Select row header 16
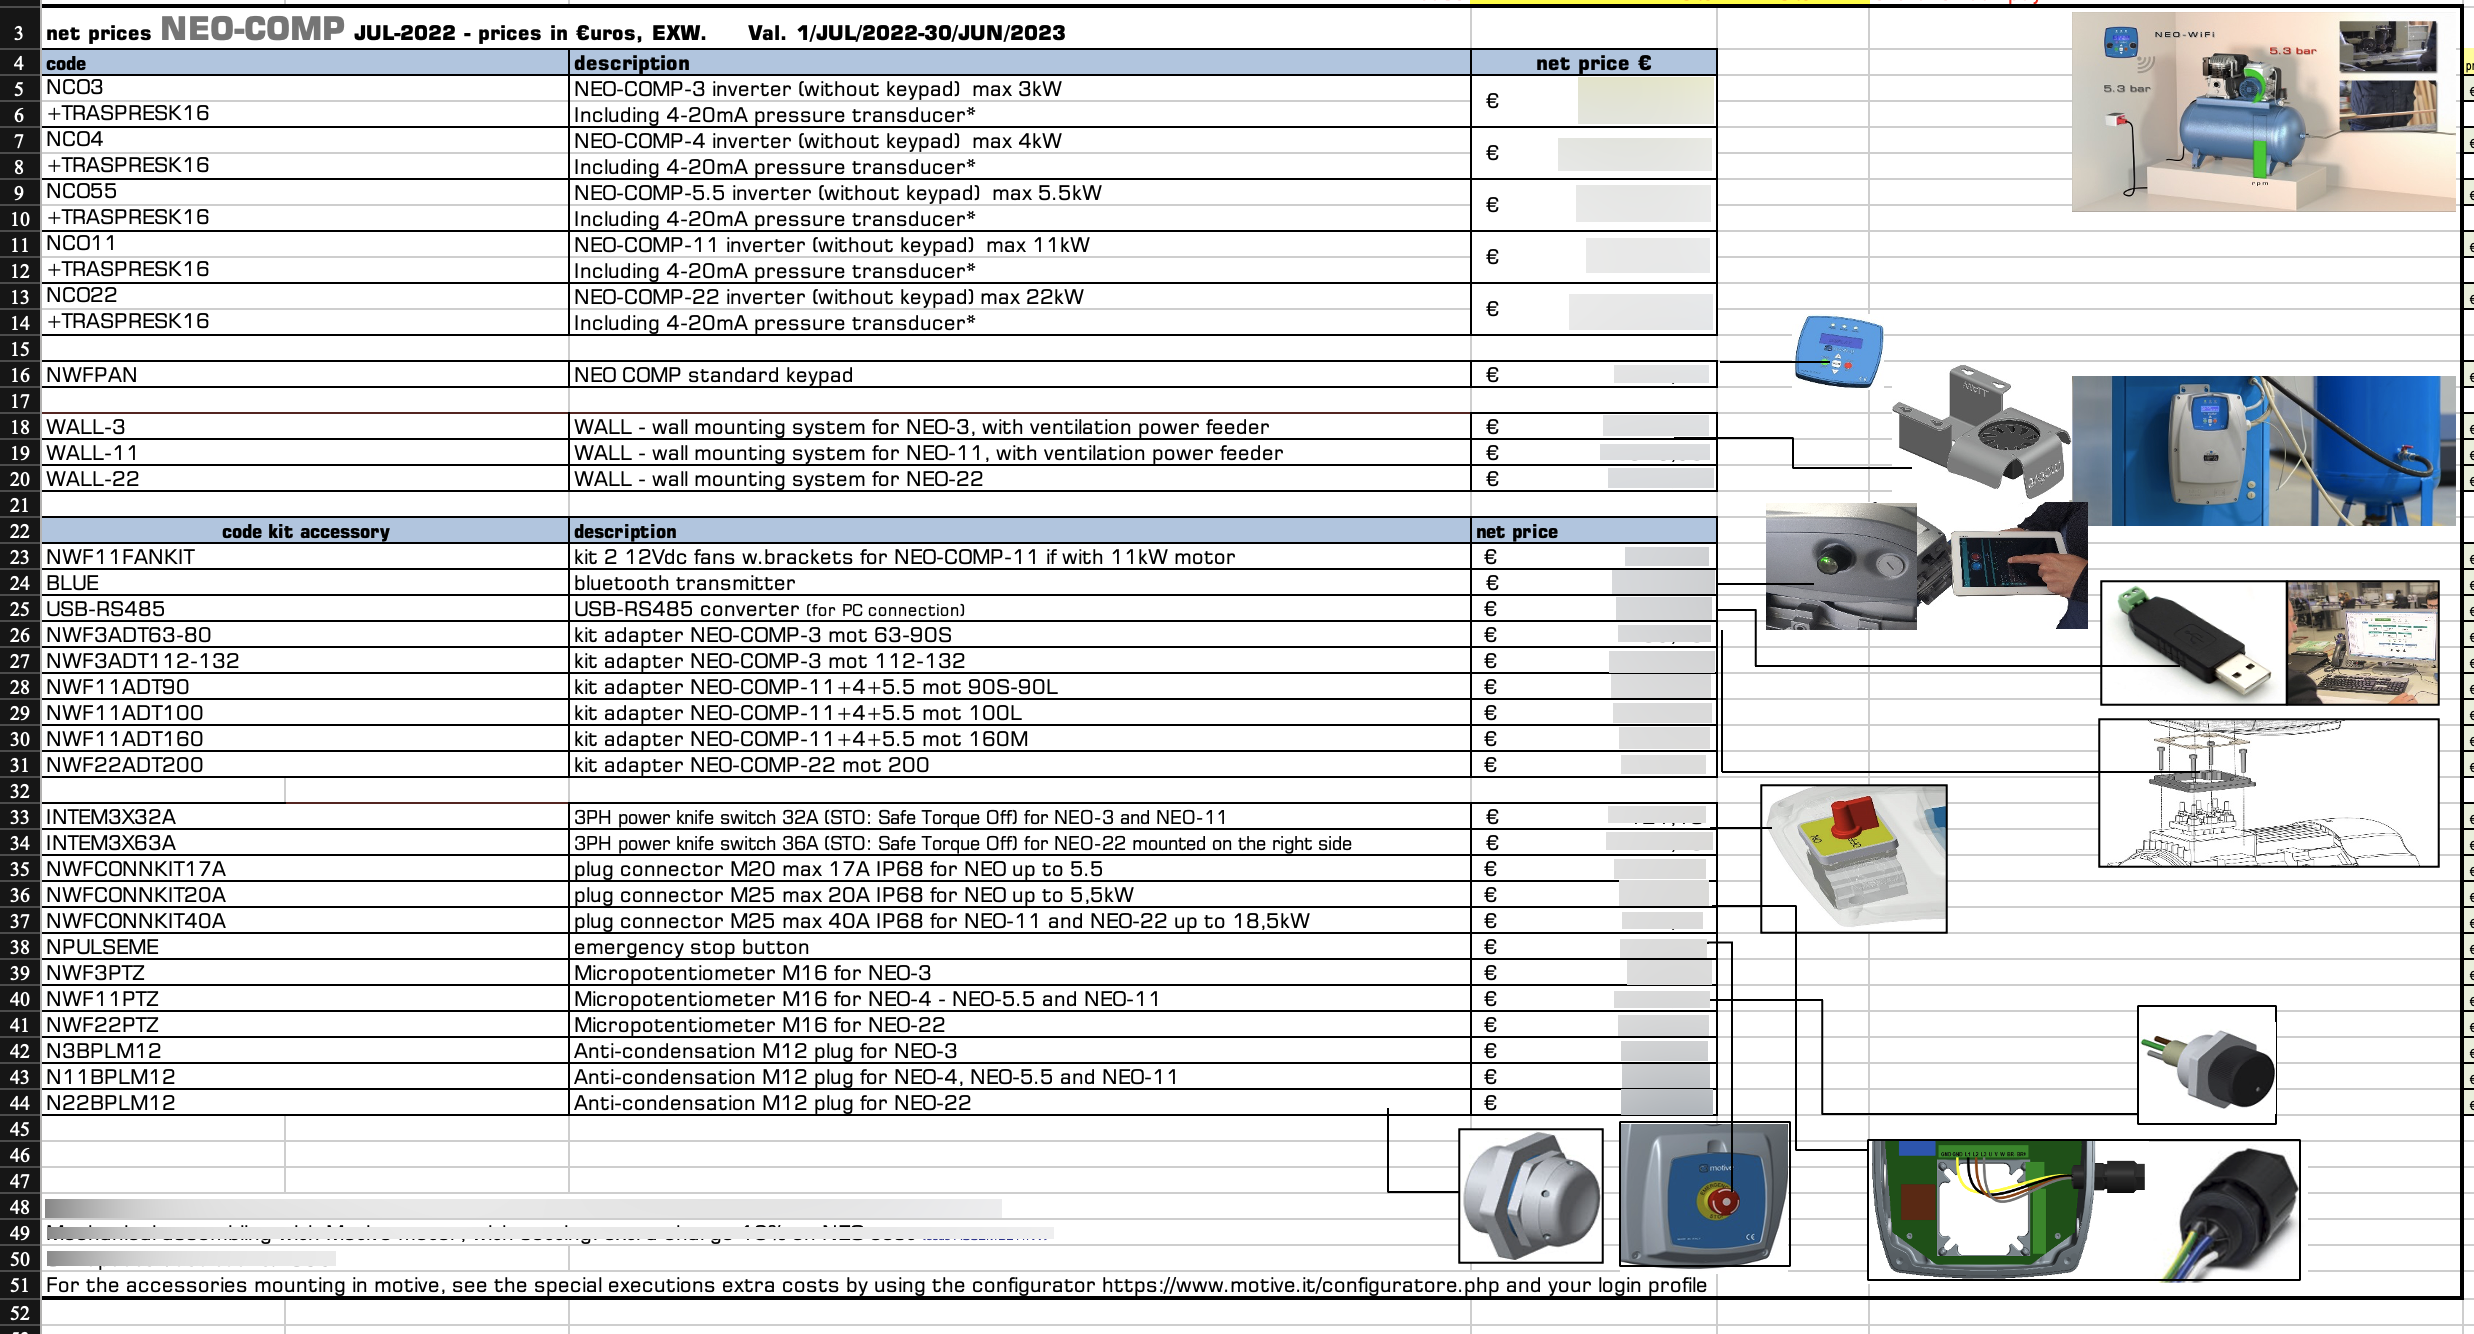 pyautogui.click(x=20, y=375)
